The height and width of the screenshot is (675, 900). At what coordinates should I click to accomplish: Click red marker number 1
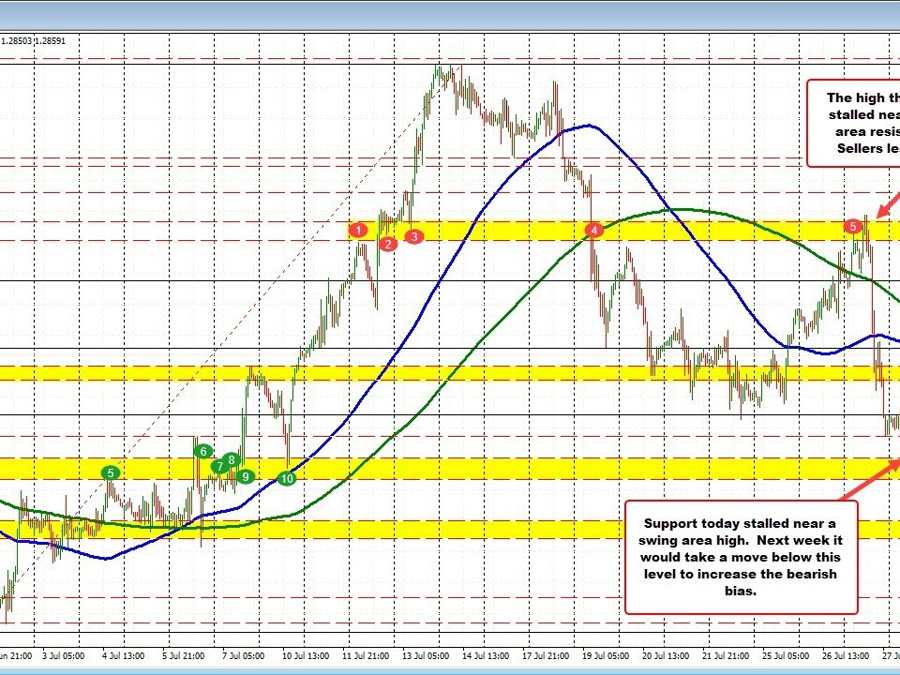coord(357,231)
